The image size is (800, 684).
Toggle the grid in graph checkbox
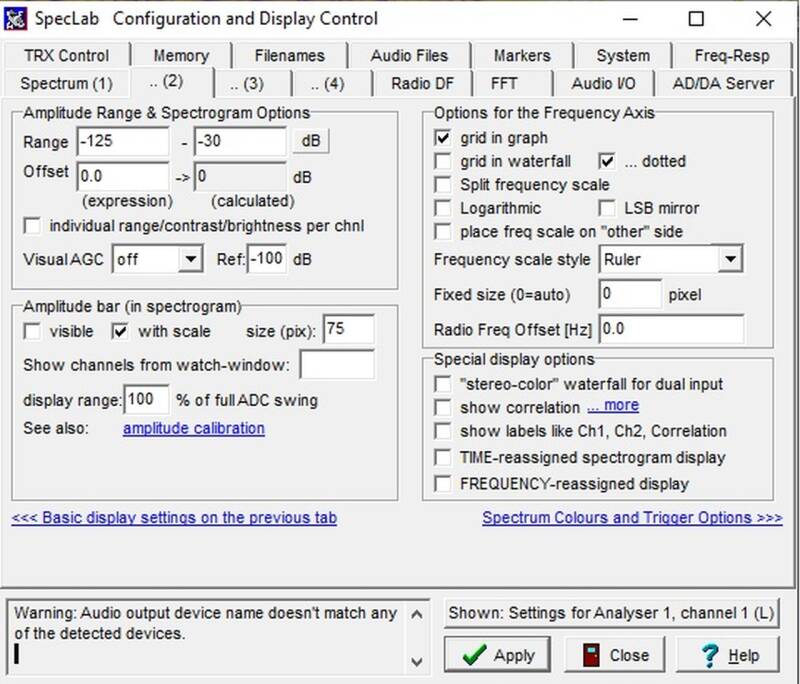[x=442, y=138]
